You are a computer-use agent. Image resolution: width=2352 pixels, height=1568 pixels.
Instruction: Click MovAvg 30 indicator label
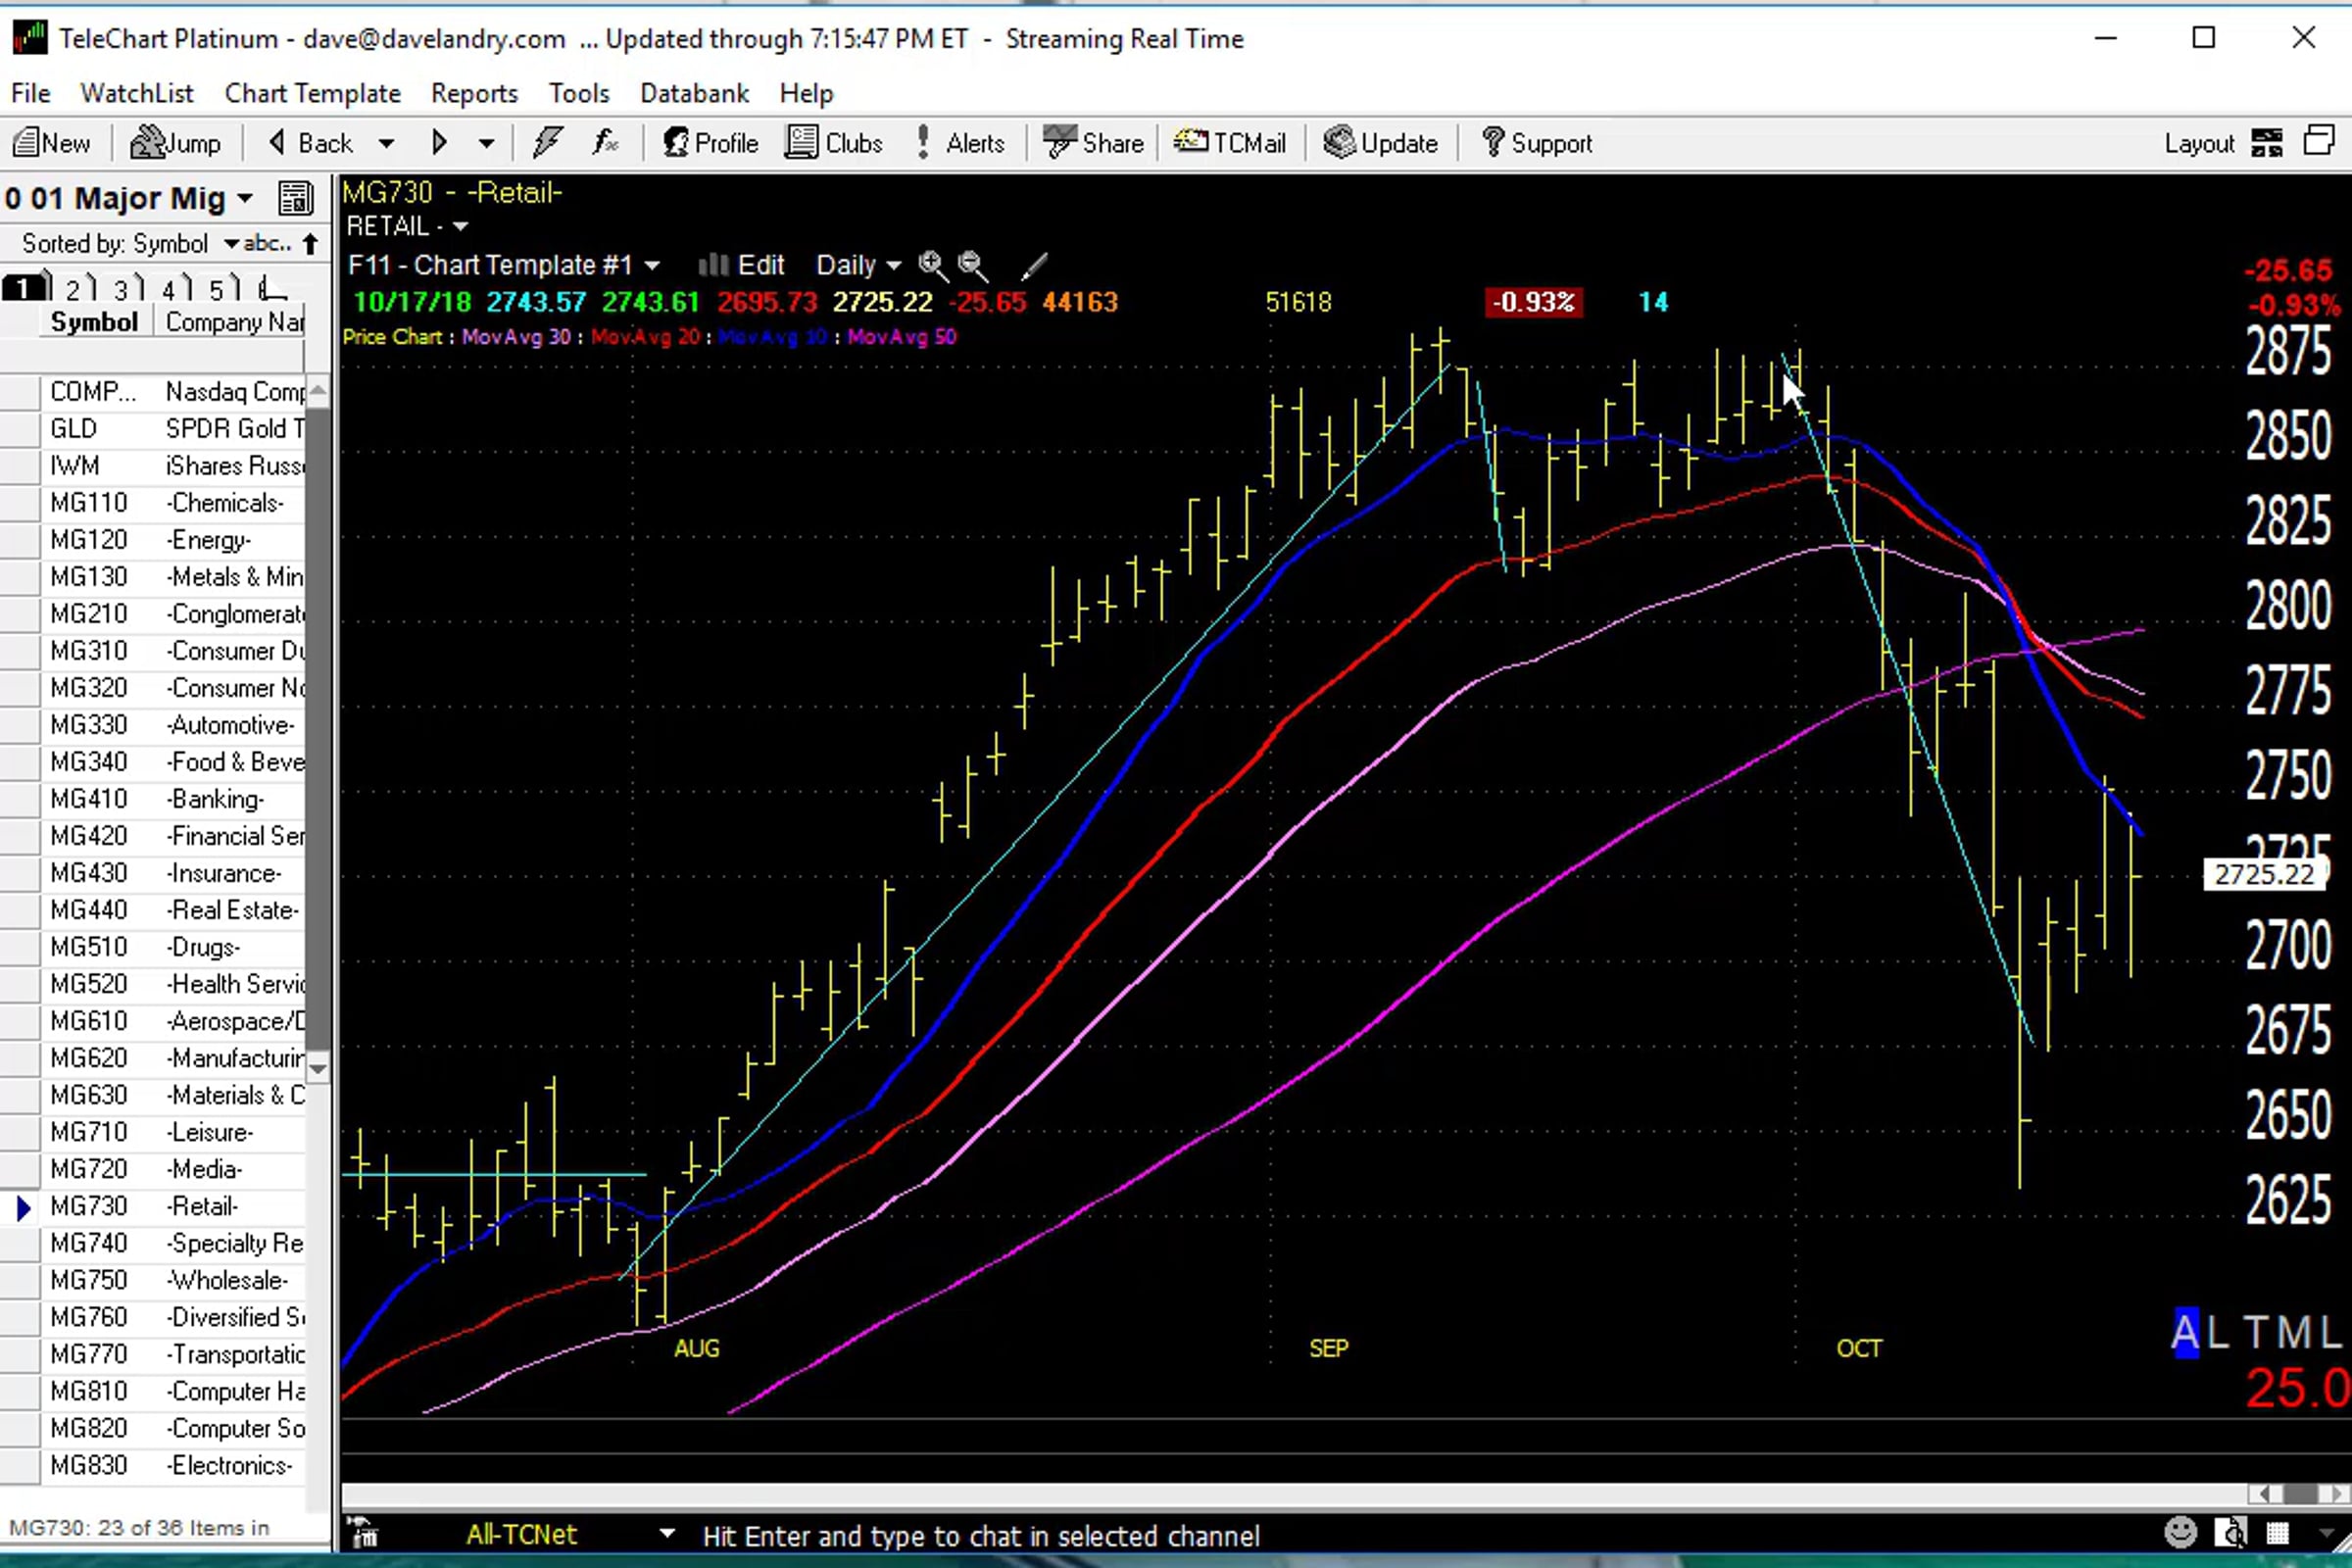pyautogui.click(x=515, y=337)
